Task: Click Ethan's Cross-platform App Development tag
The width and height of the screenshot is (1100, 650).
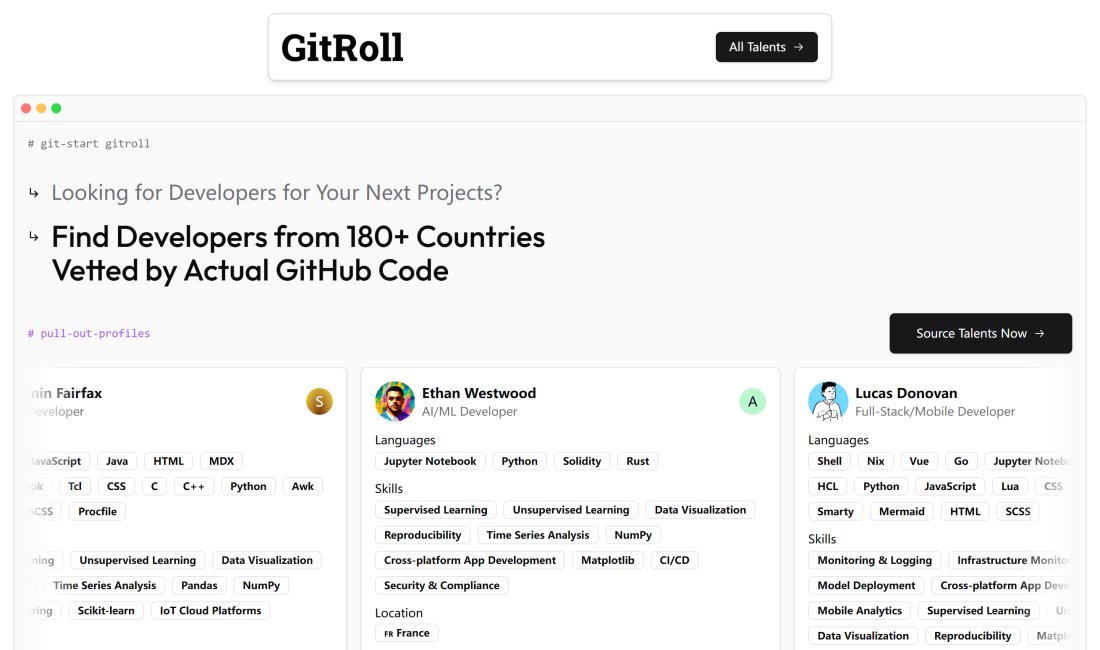Action: (x=470, y=560)
